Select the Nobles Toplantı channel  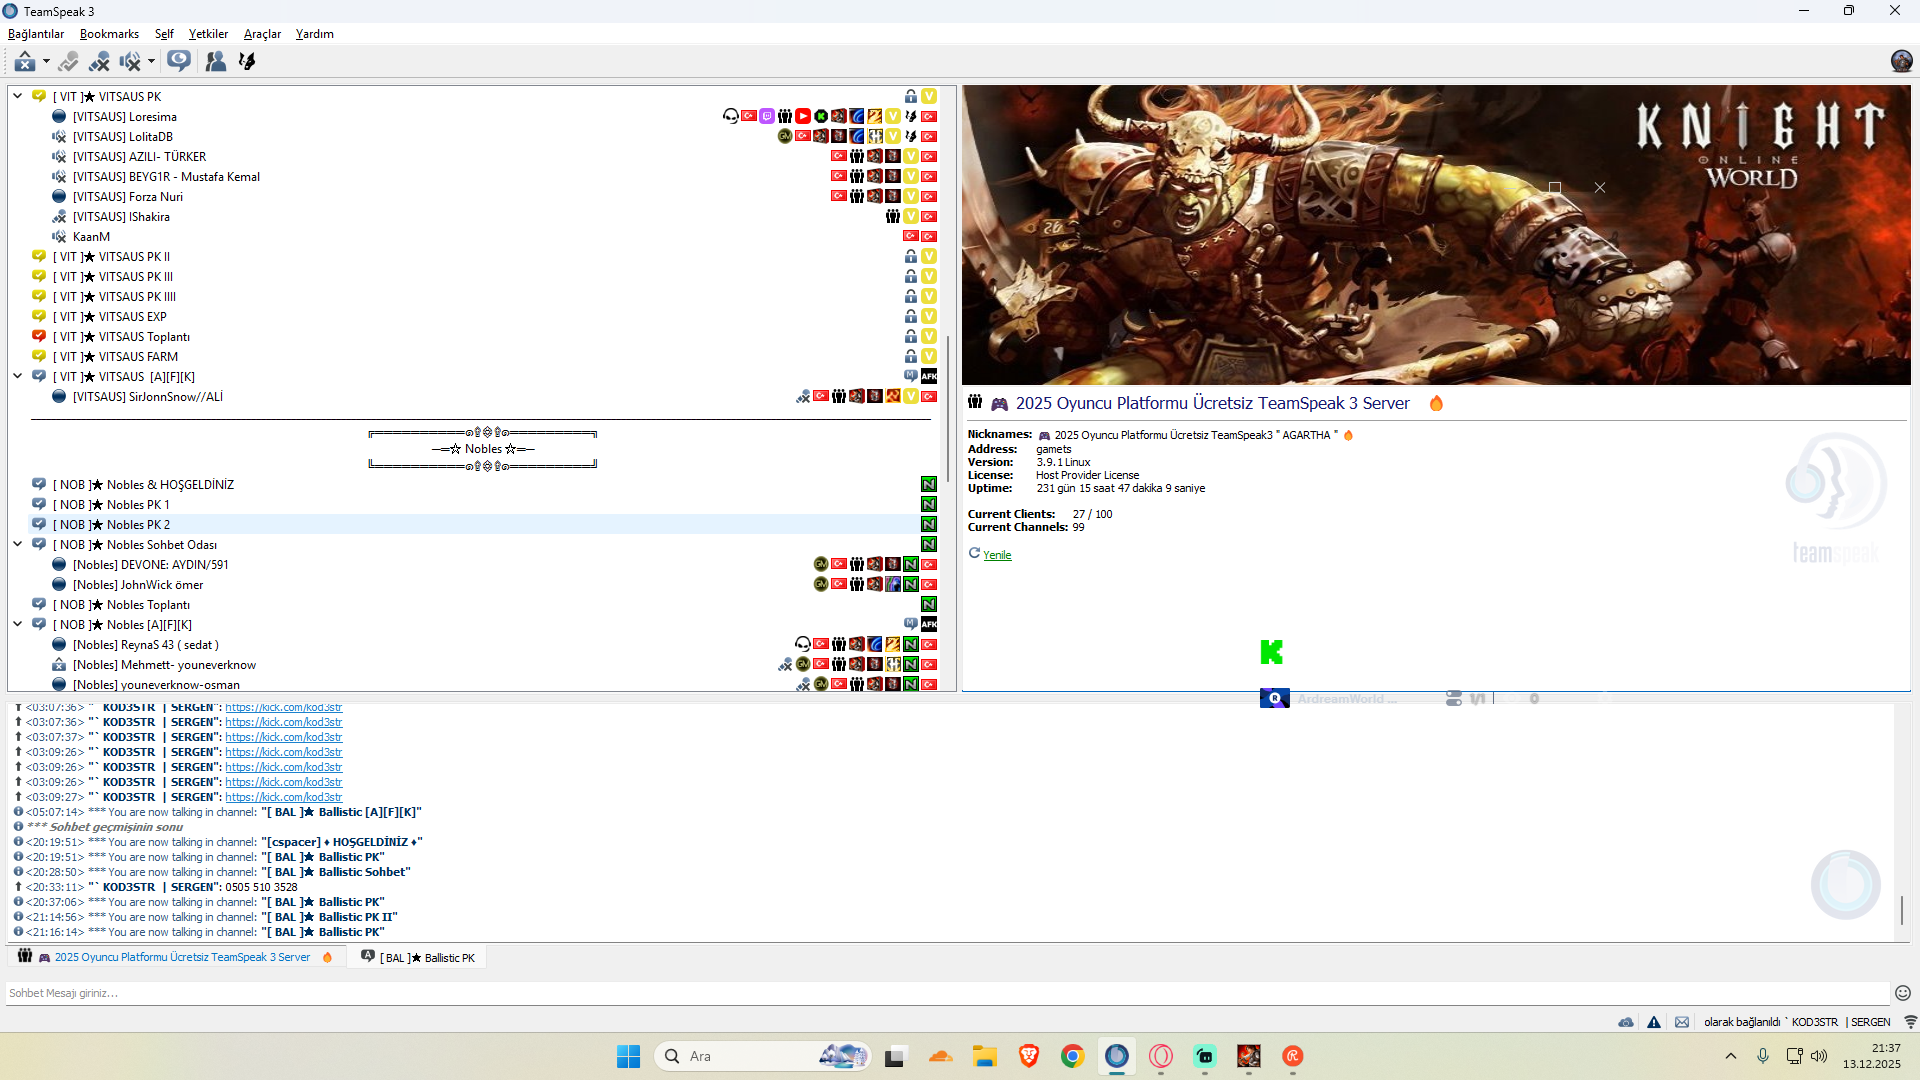[121, 605]
